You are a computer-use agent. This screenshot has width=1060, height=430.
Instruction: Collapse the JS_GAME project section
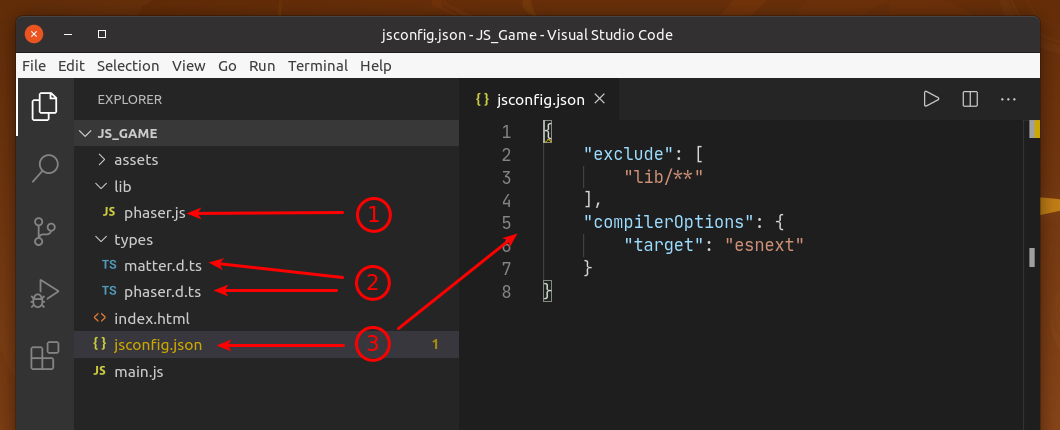(x=126, y=133)
